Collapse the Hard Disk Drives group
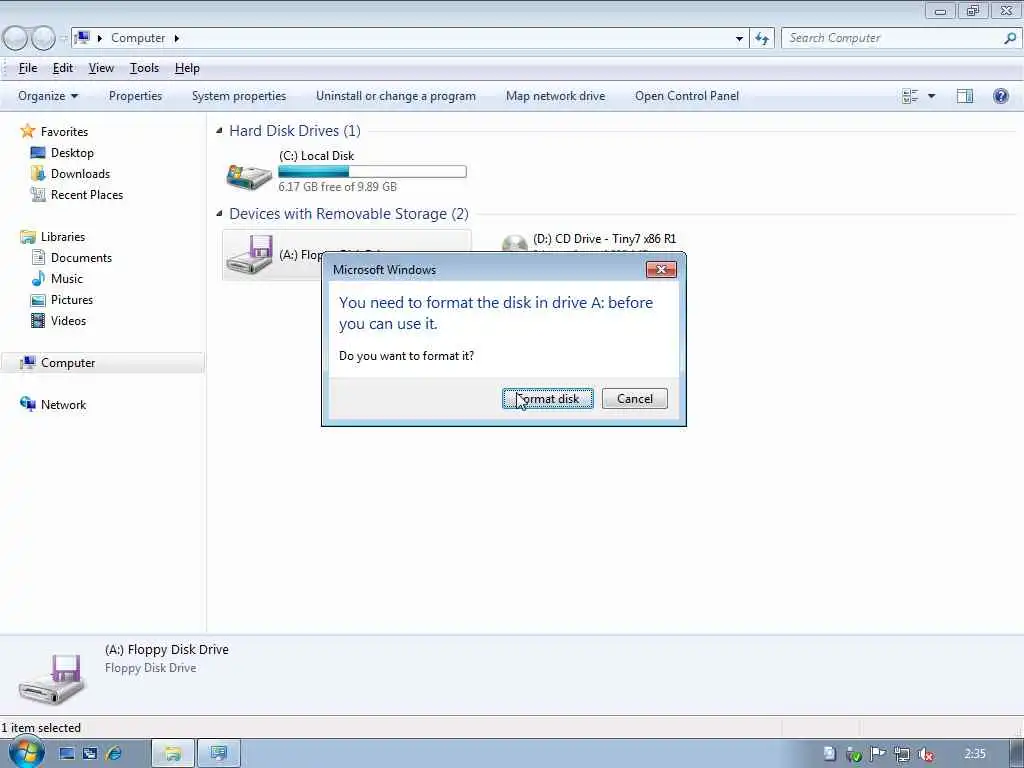The height and width of the screenshot is (768, 1024). (219, 131)
